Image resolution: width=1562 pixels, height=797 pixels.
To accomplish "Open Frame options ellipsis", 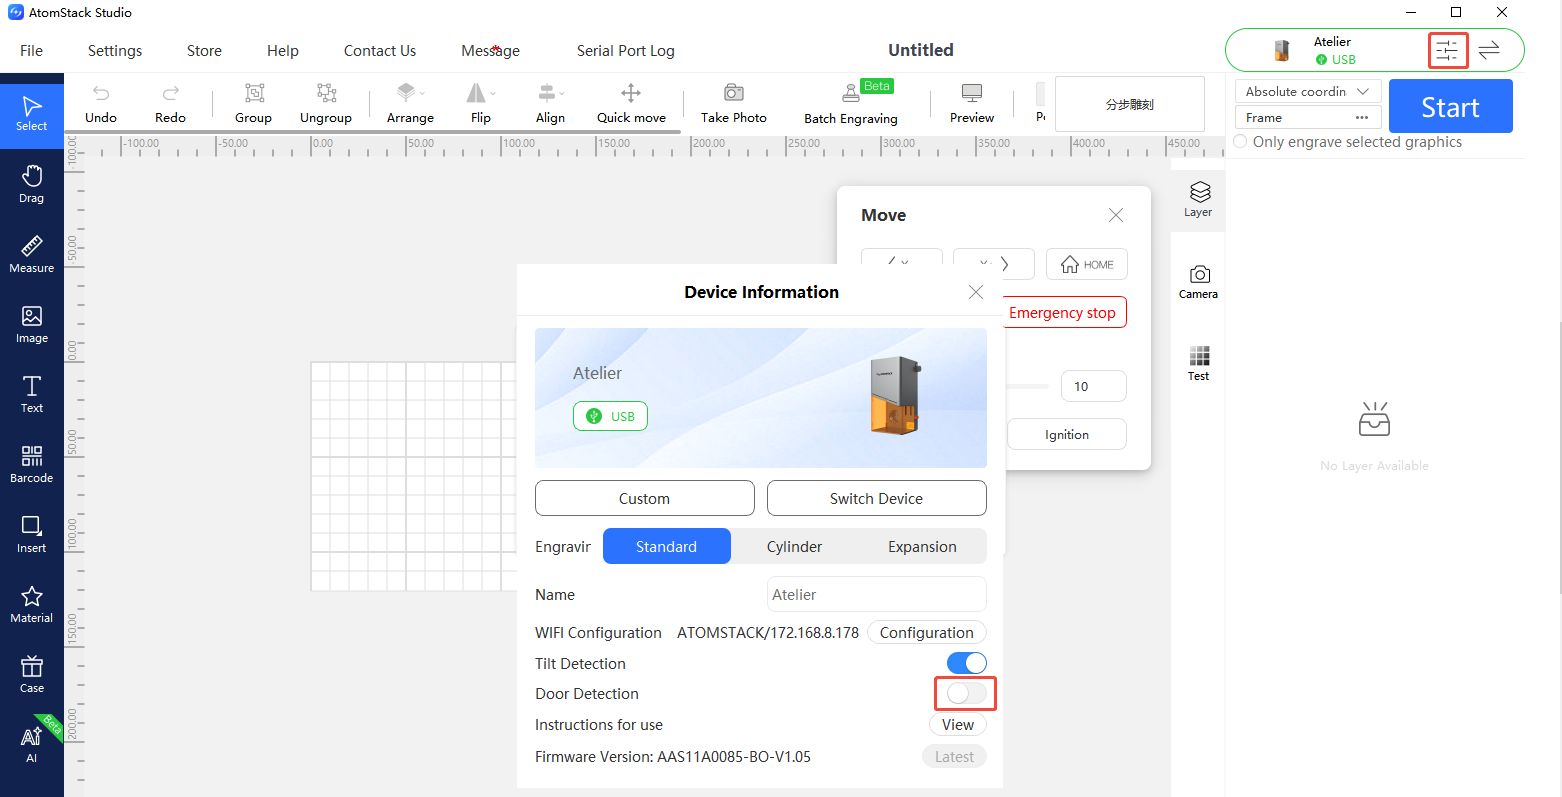I will click(x=1362, y=118).
